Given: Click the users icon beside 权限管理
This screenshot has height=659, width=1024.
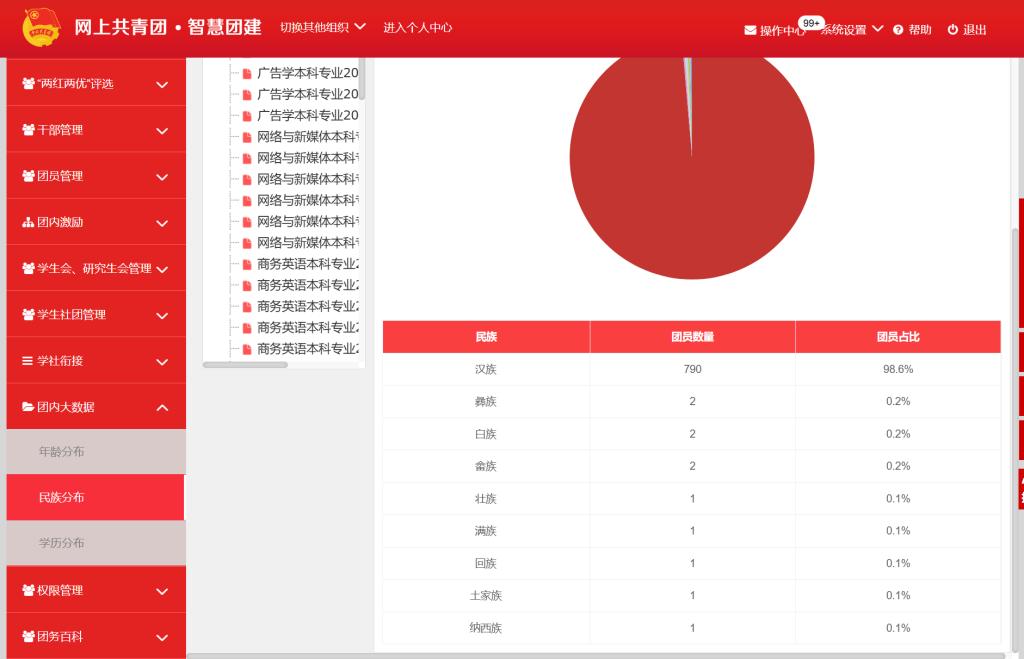Looking at the screenshot, I should coord(28,591).
